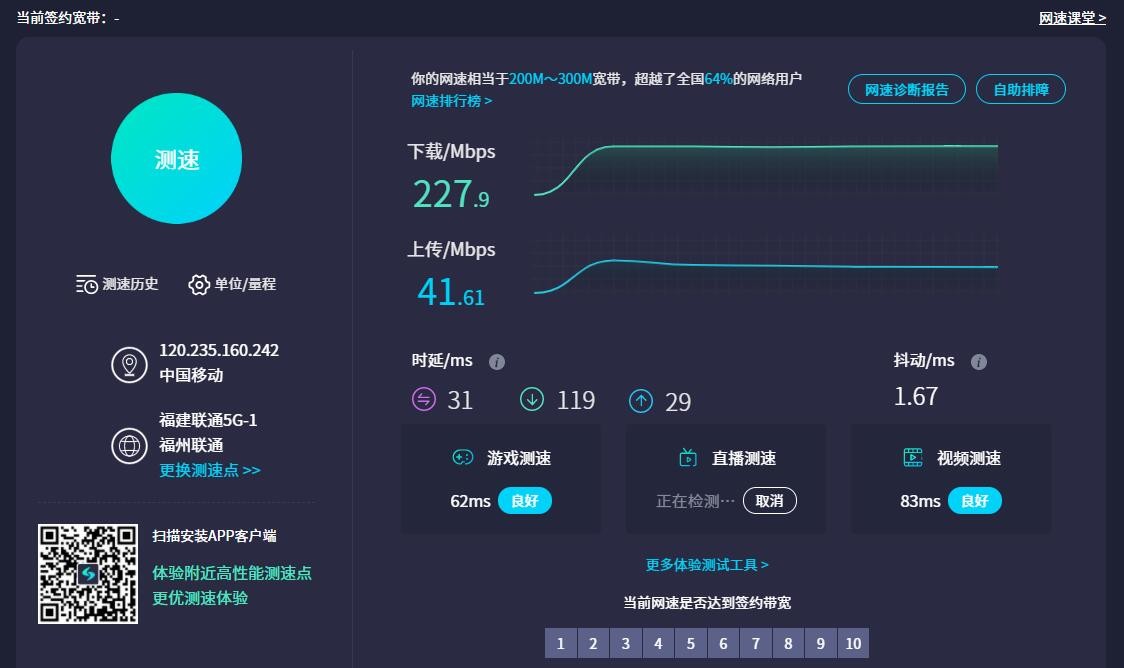
Task: Click the QR code for the APP client
Action: (x=88, y=574)
